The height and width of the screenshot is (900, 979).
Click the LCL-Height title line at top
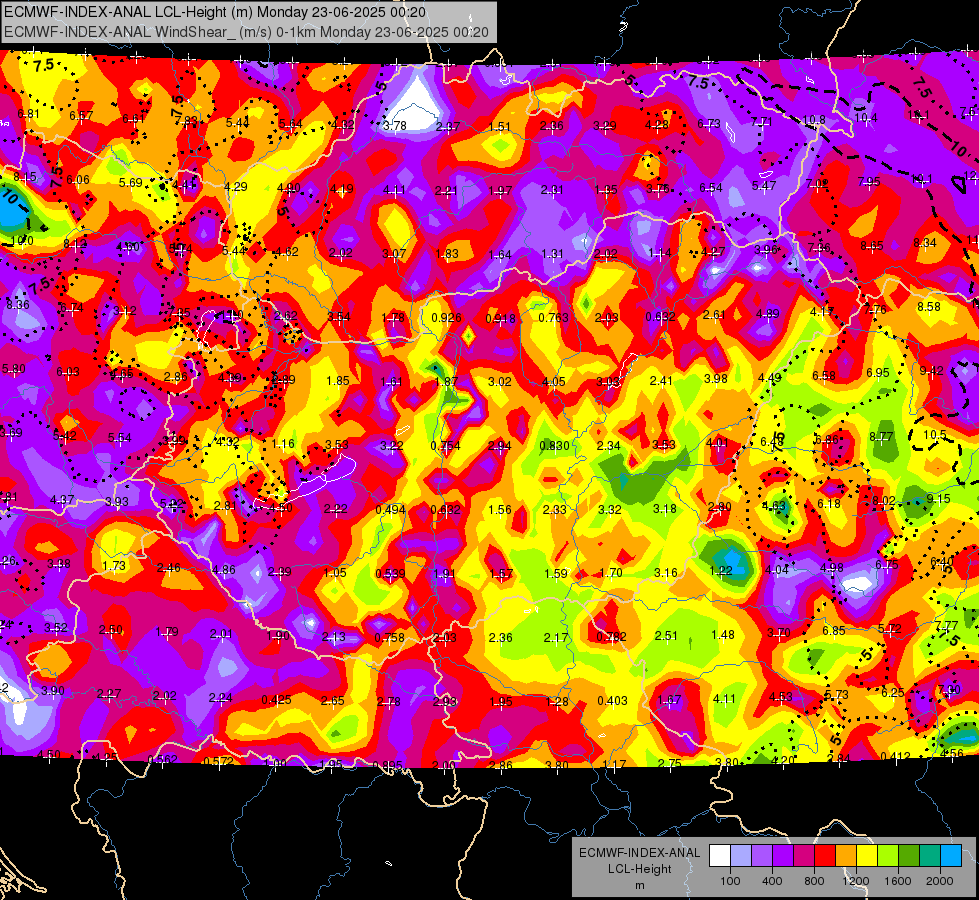pyautogui.click(x=215, y=12)
